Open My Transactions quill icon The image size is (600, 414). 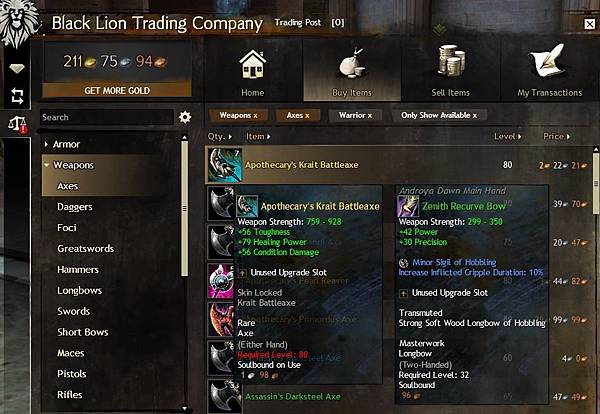[x=548, y=60]
